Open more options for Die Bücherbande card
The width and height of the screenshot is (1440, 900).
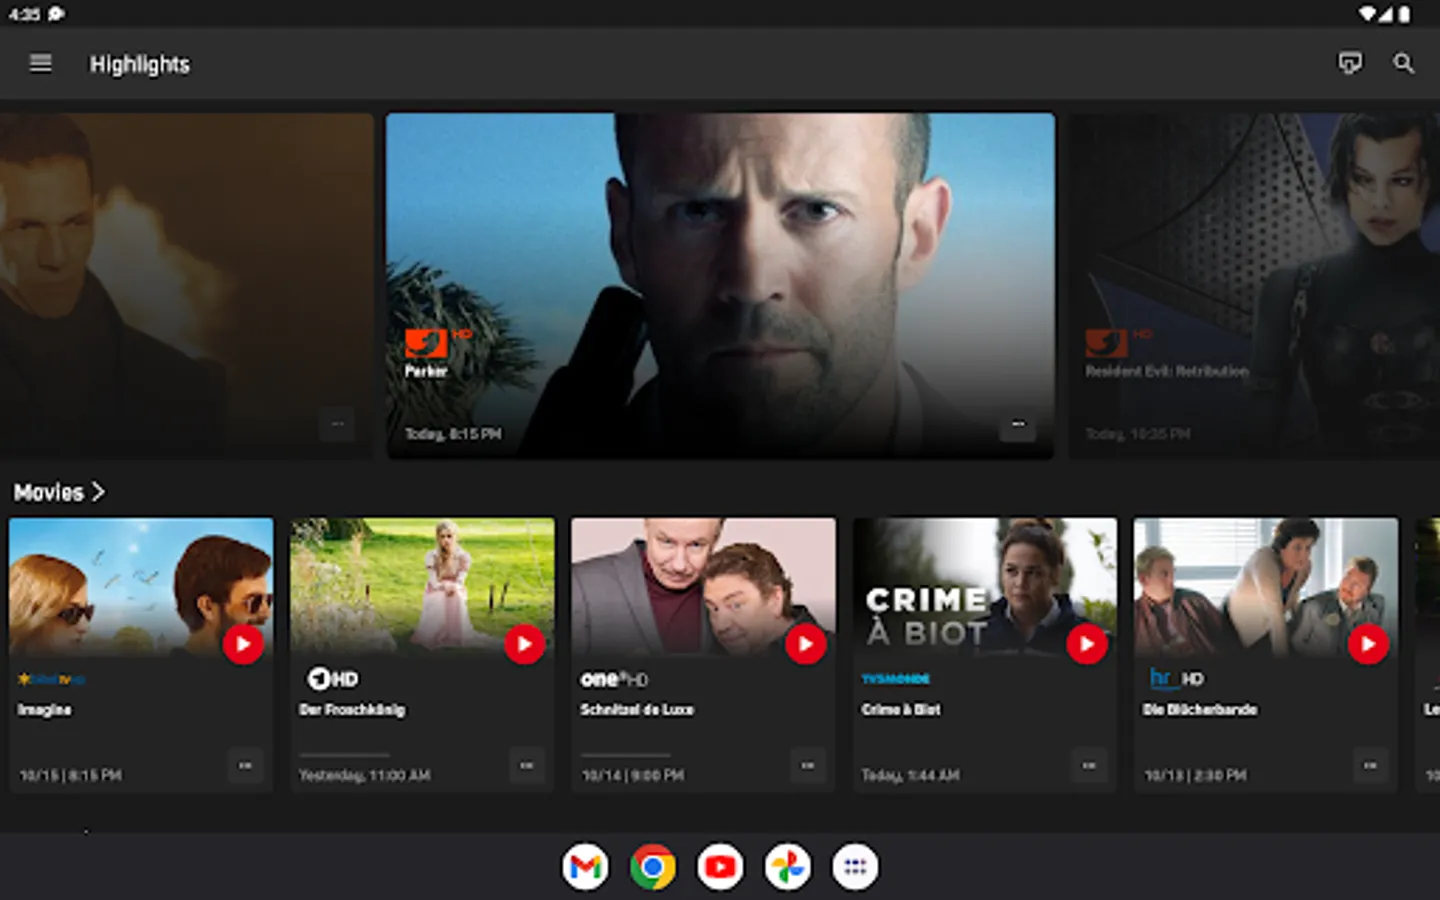pyautogui.click(x=1370, y=766)
